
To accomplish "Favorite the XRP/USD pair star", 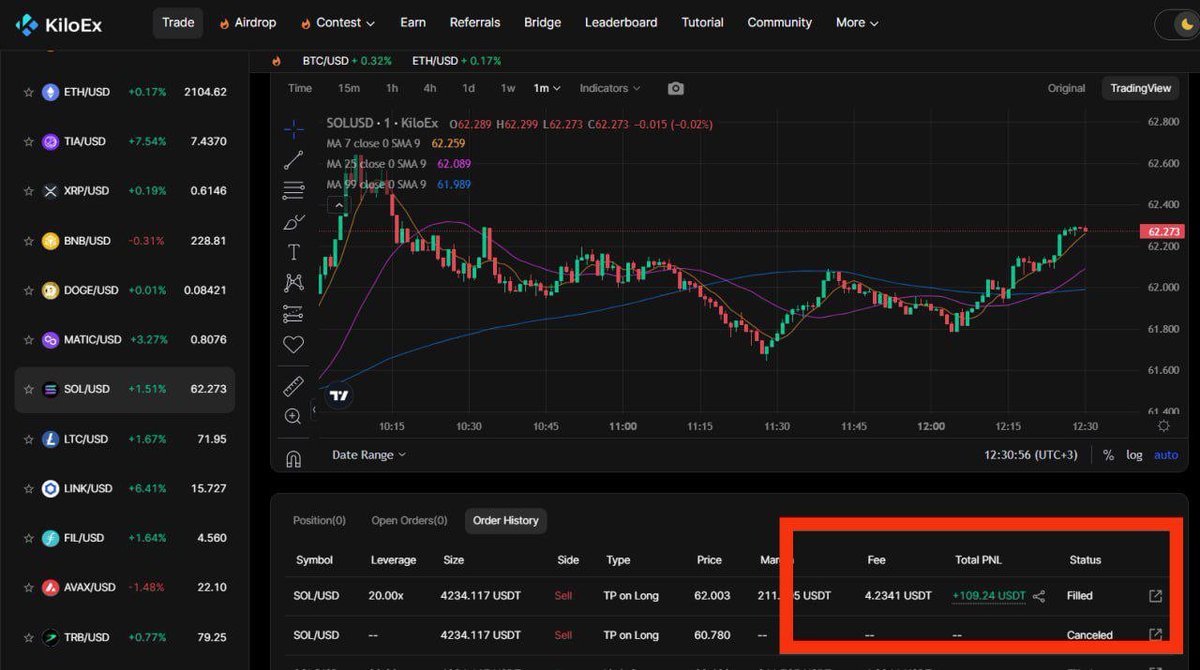I will (x=29, y=191).
